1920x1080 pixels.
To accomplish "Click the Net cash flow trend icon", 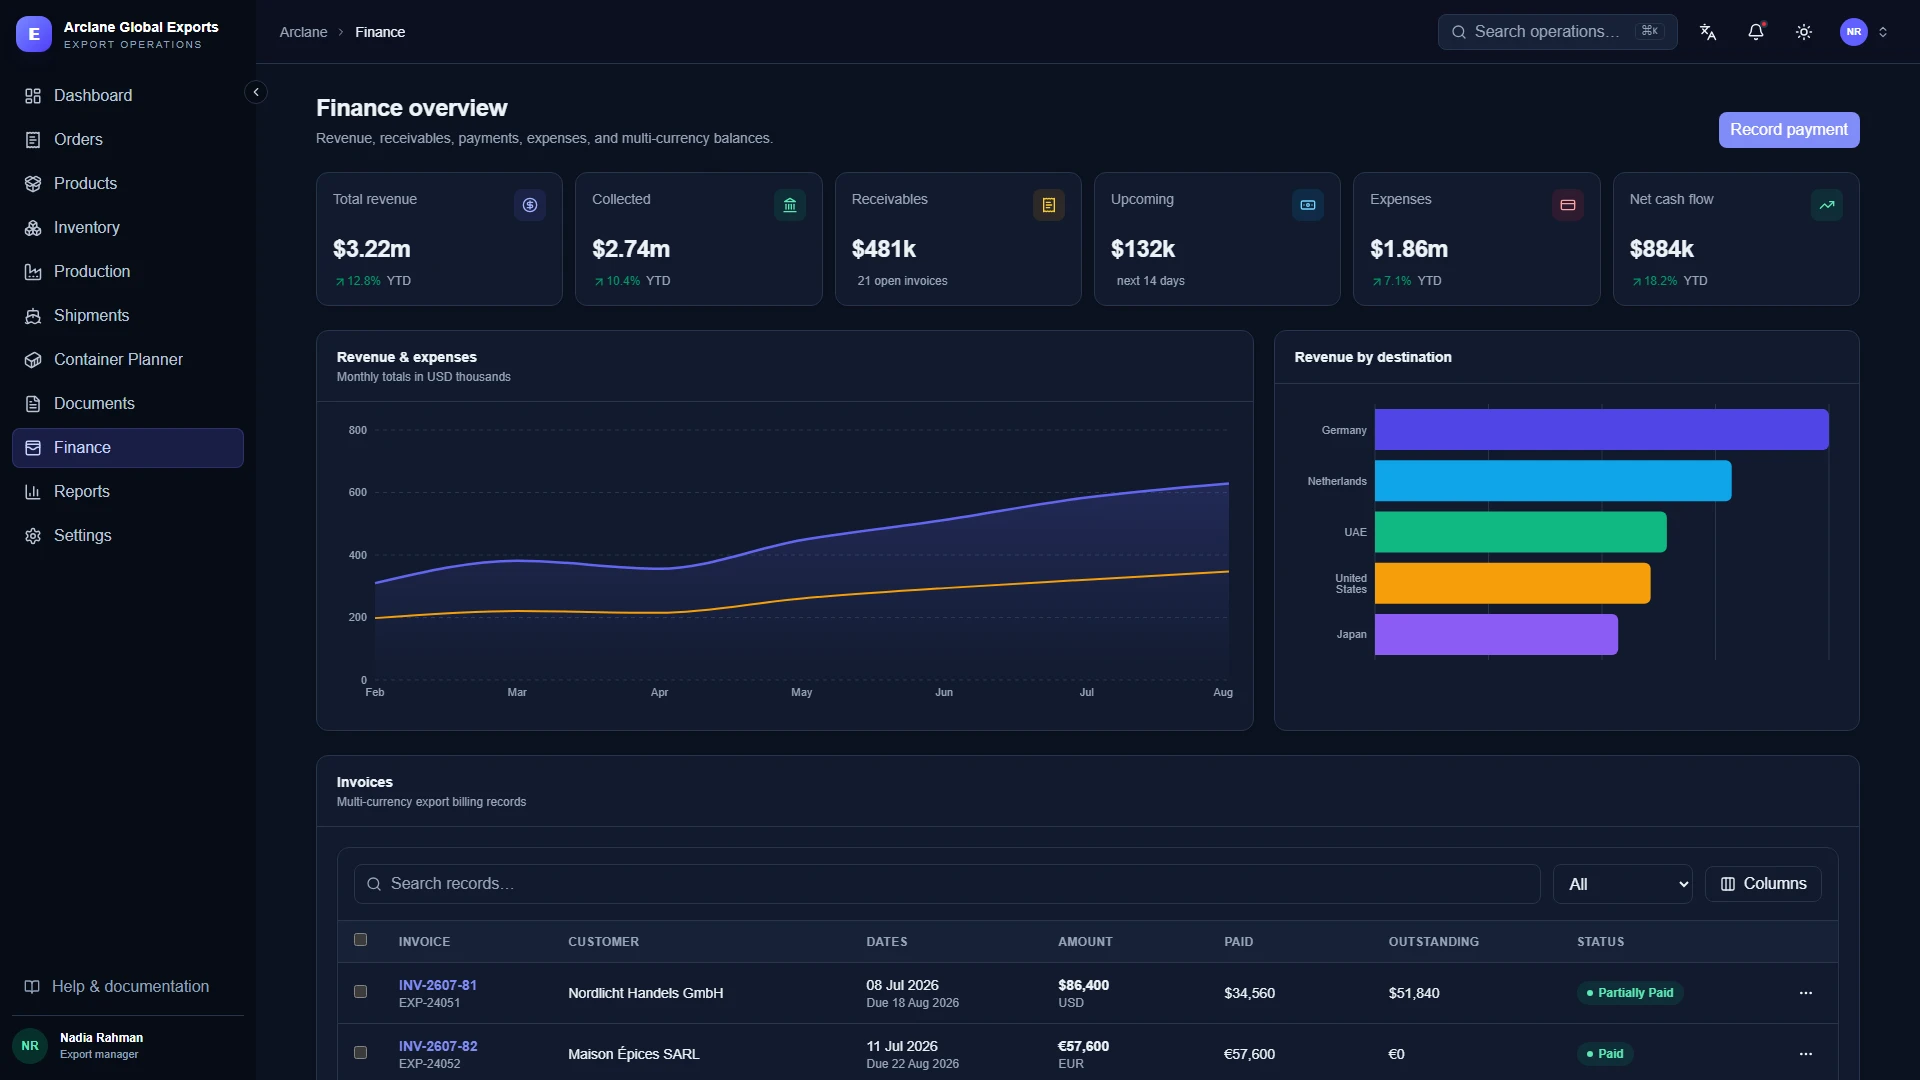I will (x=1827, y=205).
